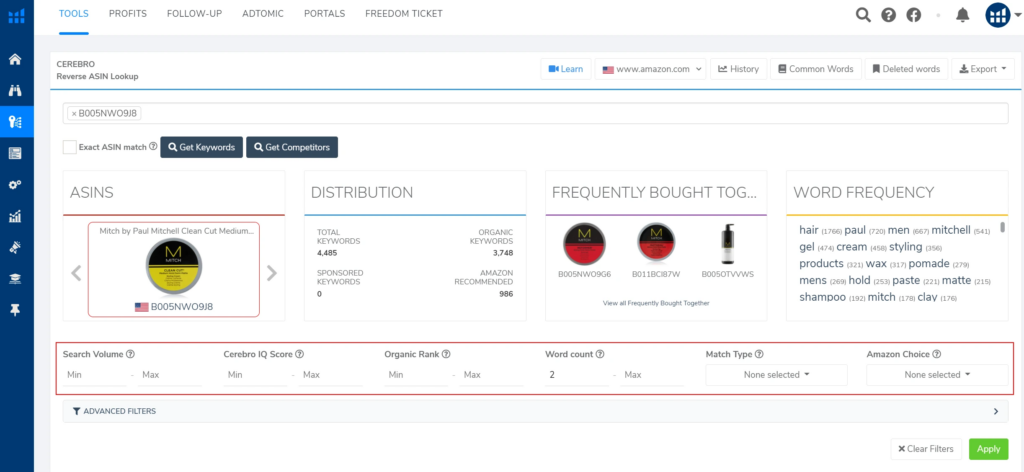Open the marketing rocket icon in sidebar

15,247
